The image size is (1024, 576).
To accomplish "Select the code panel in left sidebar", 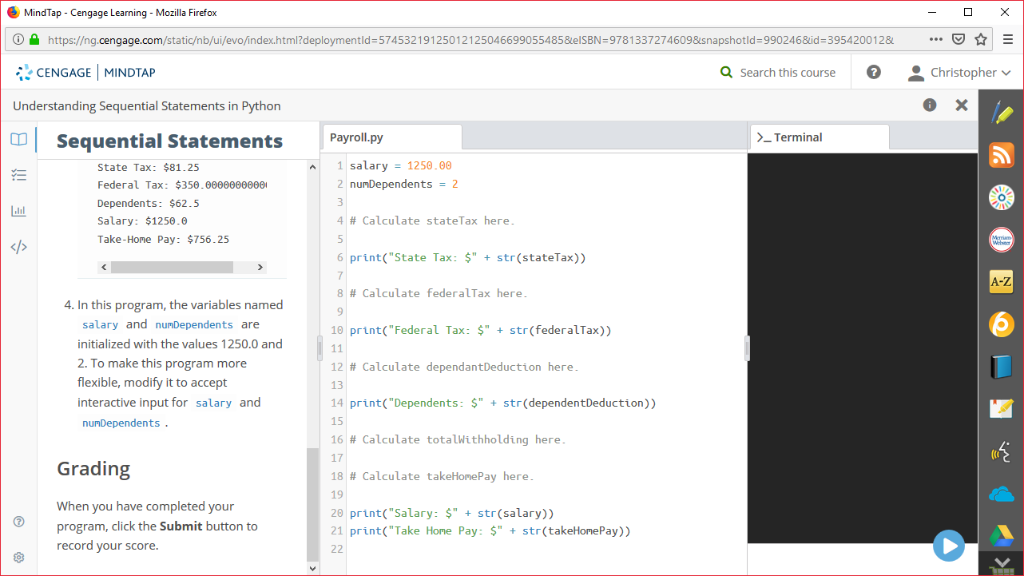I will point(18,246).
